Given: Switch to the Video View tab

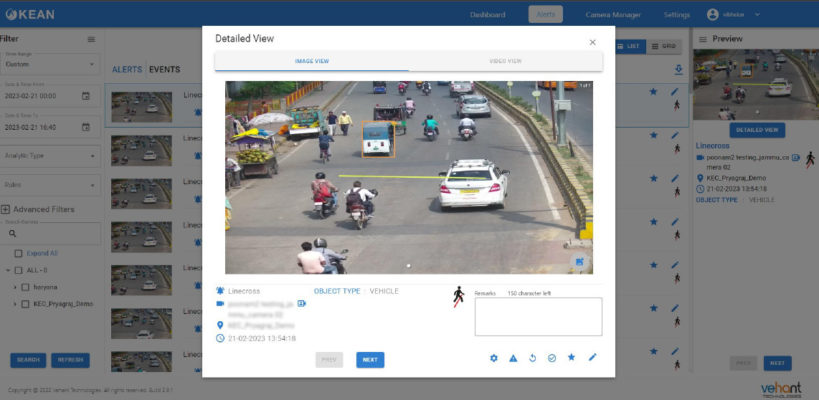Looking at the screenshot, I should (x=506, y=61).
